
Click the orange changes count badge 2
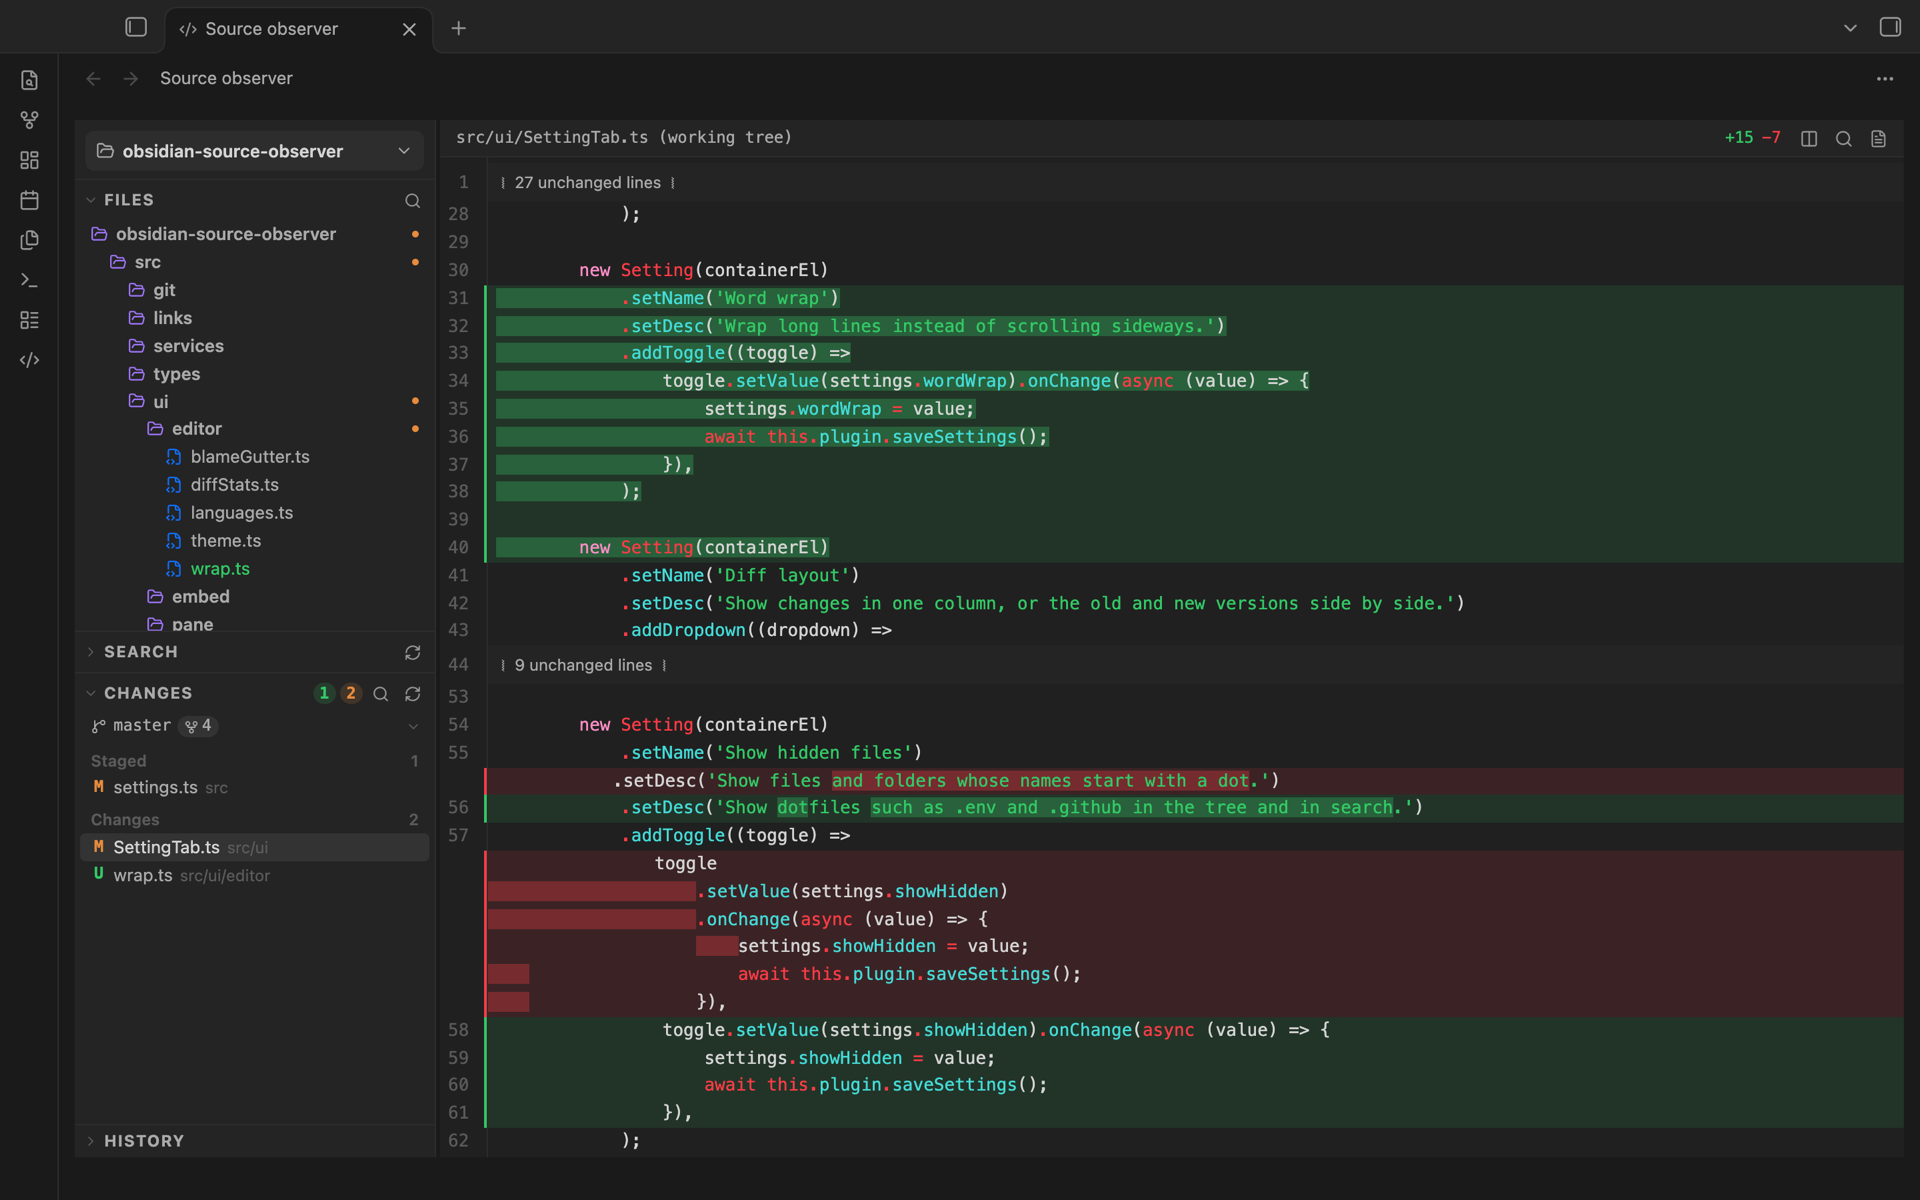click(351, 693)
